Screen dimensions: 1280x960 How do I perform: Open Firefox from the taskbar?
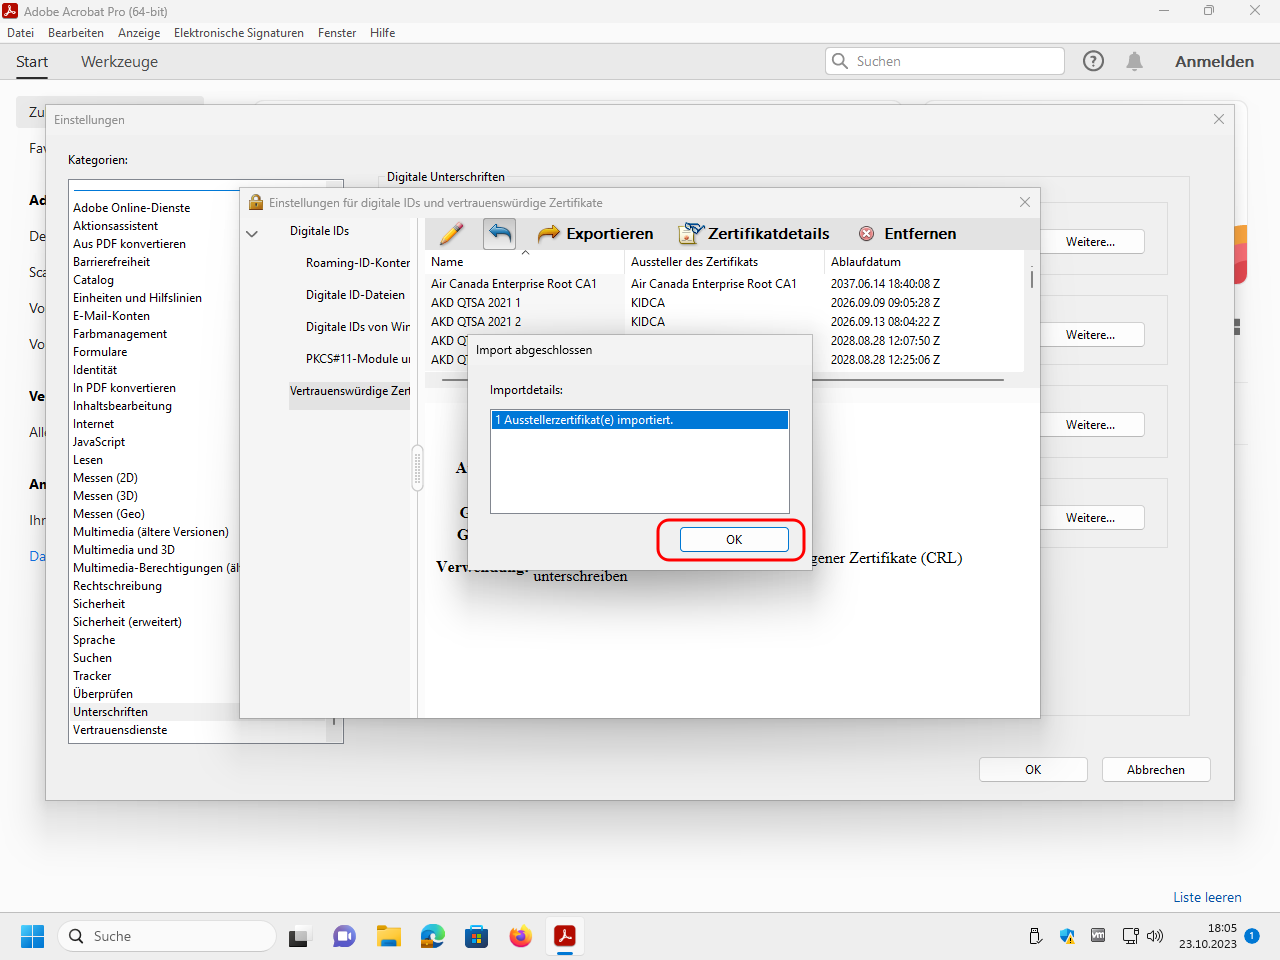point(520,936)
